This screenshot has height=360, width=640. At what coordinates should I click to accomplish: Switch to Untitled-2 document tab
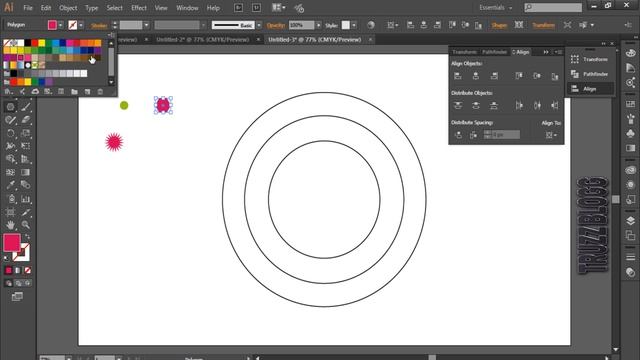(x=202, y=40)
